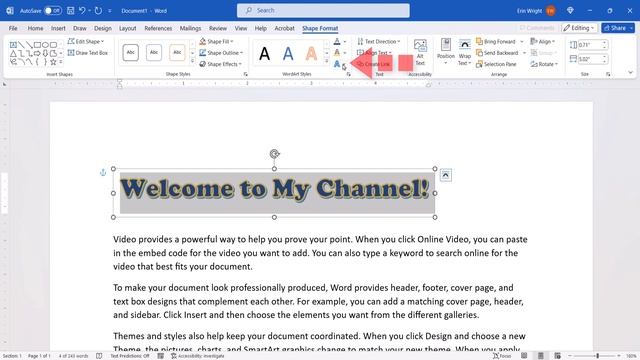Open the Shape Fill dropdown
The width and height of the screenshot is (640, 360).
tap(216, 41)
